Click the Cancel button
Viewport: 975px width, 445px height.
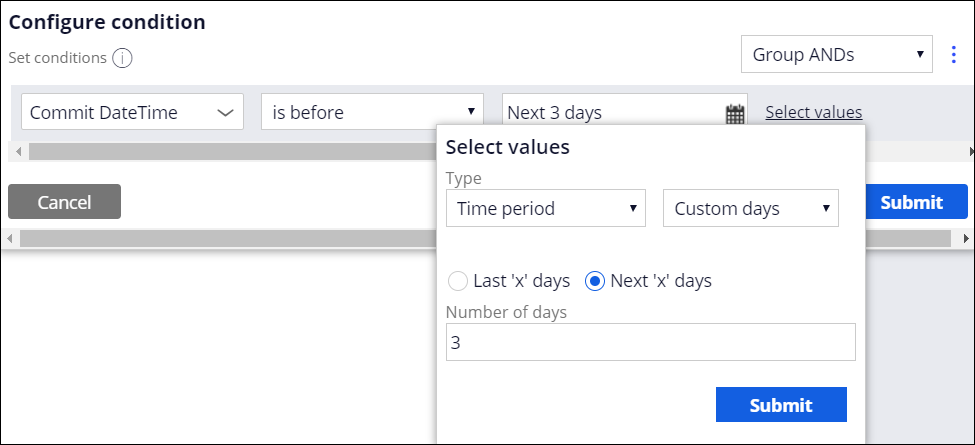[65, 202]
